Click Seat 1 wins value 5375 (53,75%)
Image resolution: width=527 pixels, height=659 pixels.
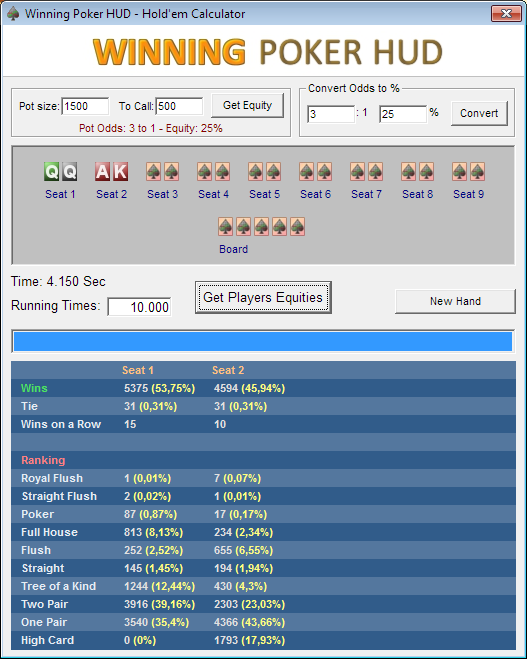coord(159,388)
